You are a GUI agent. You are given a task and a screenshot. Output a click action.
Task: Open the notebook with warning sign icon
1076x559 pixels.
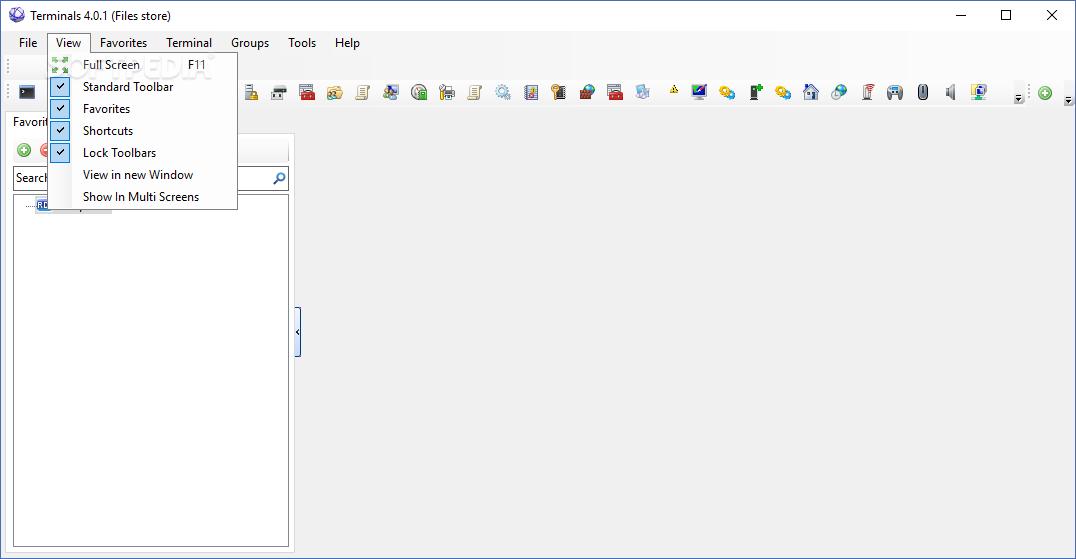click(x=531, y=92)
